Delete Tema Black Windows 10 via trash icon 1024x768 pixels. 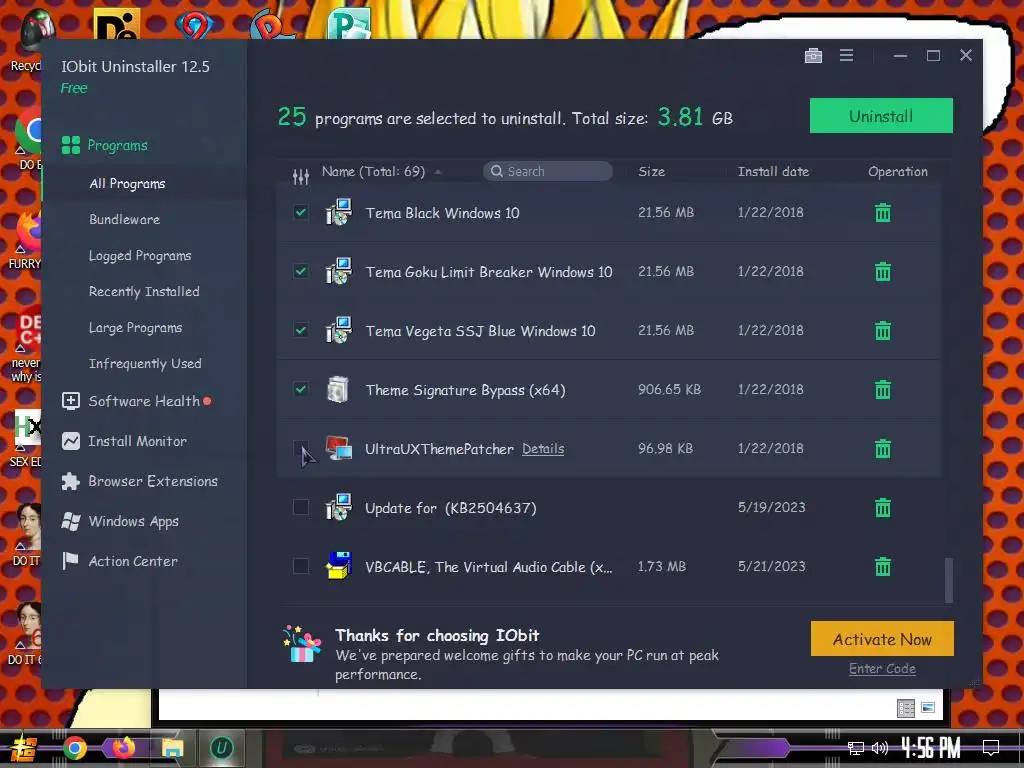(x=883, y=213)
